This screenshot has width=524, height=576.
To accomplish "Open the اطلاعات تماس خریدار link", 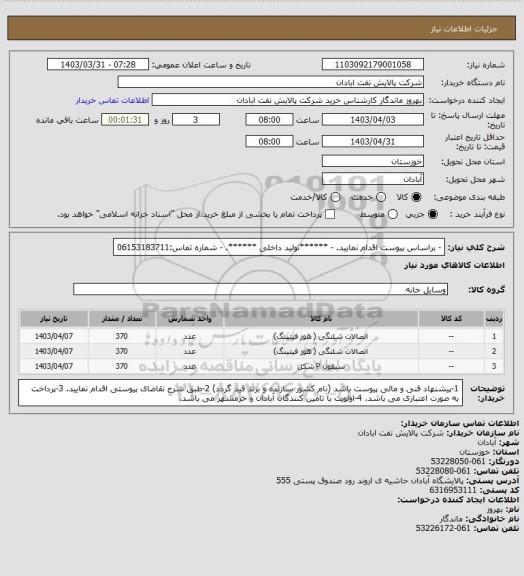I will [112, 100].
